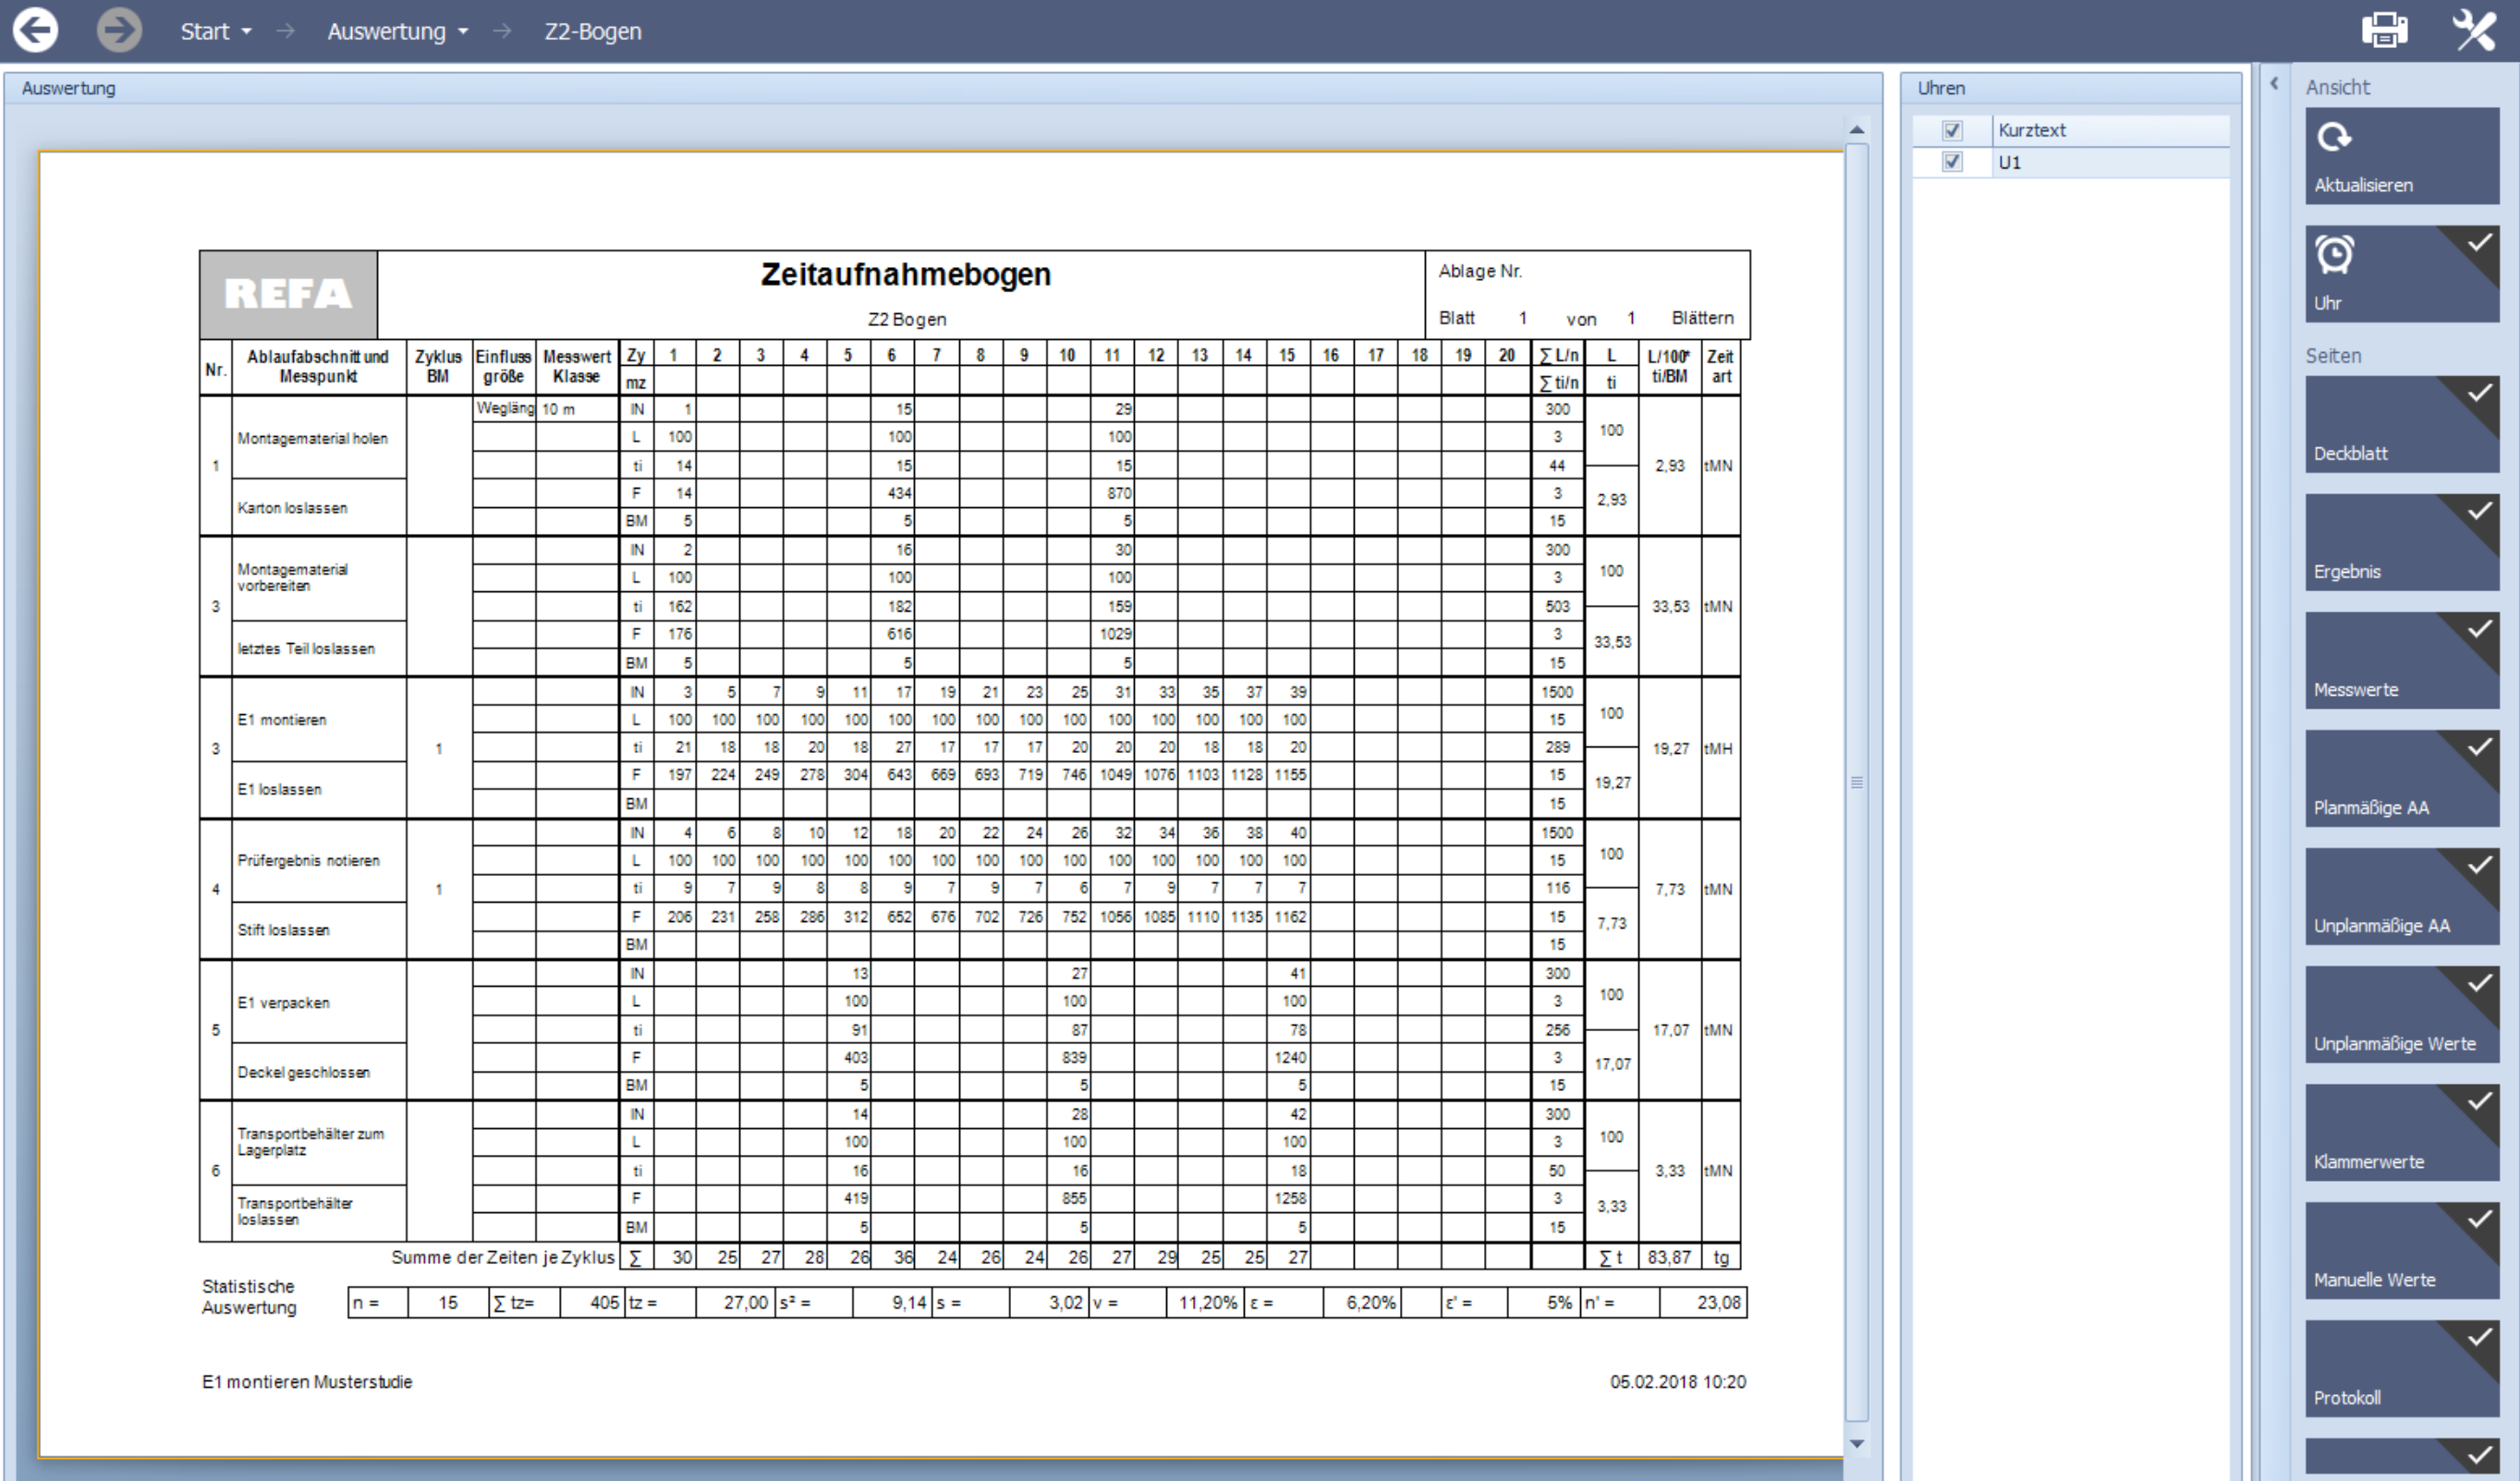The height and width of the screenshot is (1481, 2520).
Task: Click the Kurztext column header
Action: tap(2112, 130)
